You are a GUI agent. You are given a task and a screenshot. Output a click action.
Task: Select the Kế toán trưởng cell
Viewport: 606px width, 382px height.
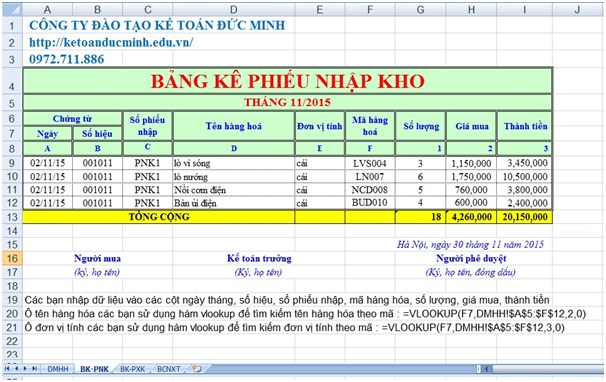[x=259, y=258]
